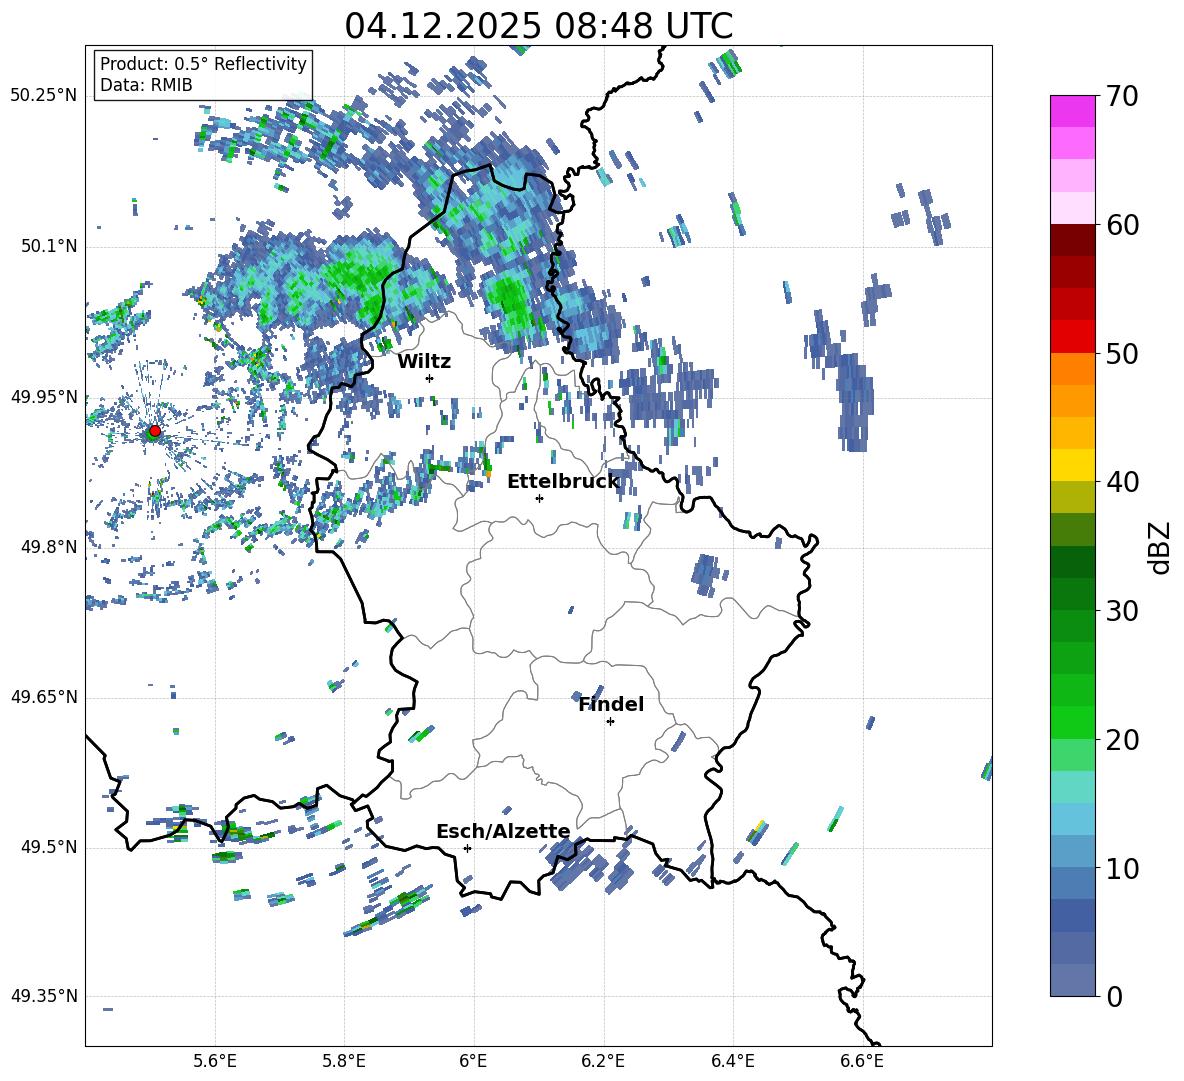Click the colorbar tick label 70
1184x1081 pixels.
click(1122, 96)
